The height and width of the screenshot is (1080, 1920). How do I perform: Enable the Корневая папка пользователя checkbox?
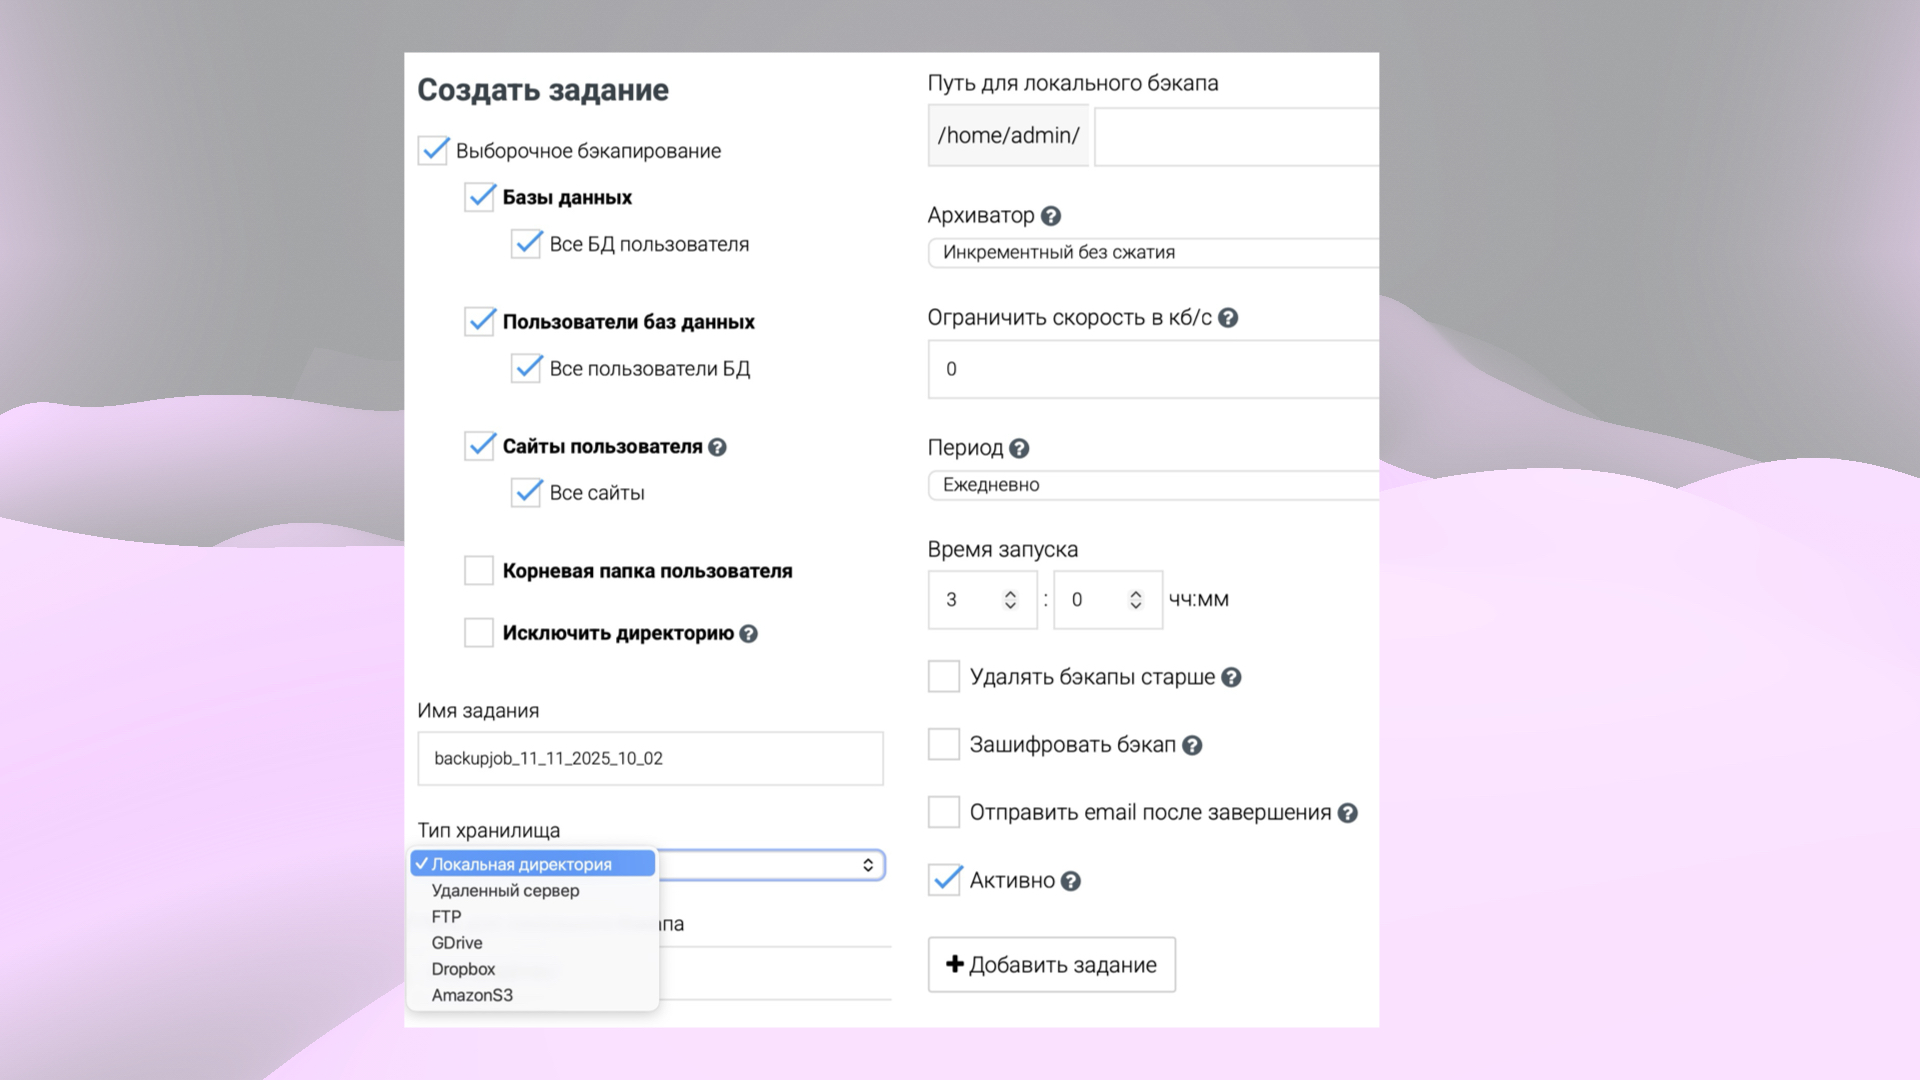[477, 570]
